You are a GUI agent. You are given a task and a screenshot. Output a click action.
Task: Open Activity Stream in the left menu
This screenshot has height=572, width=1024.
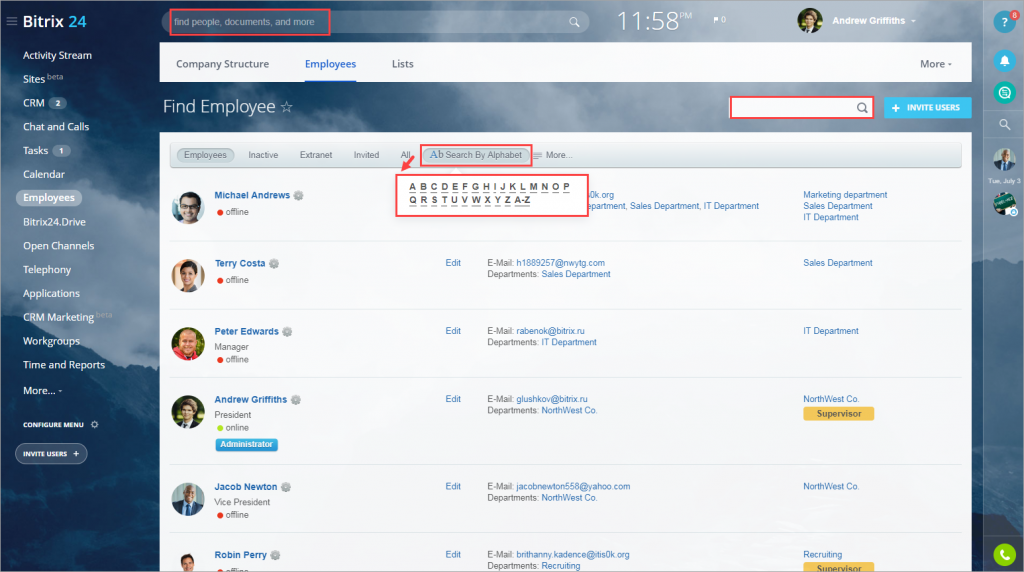(x=57, y=56)
